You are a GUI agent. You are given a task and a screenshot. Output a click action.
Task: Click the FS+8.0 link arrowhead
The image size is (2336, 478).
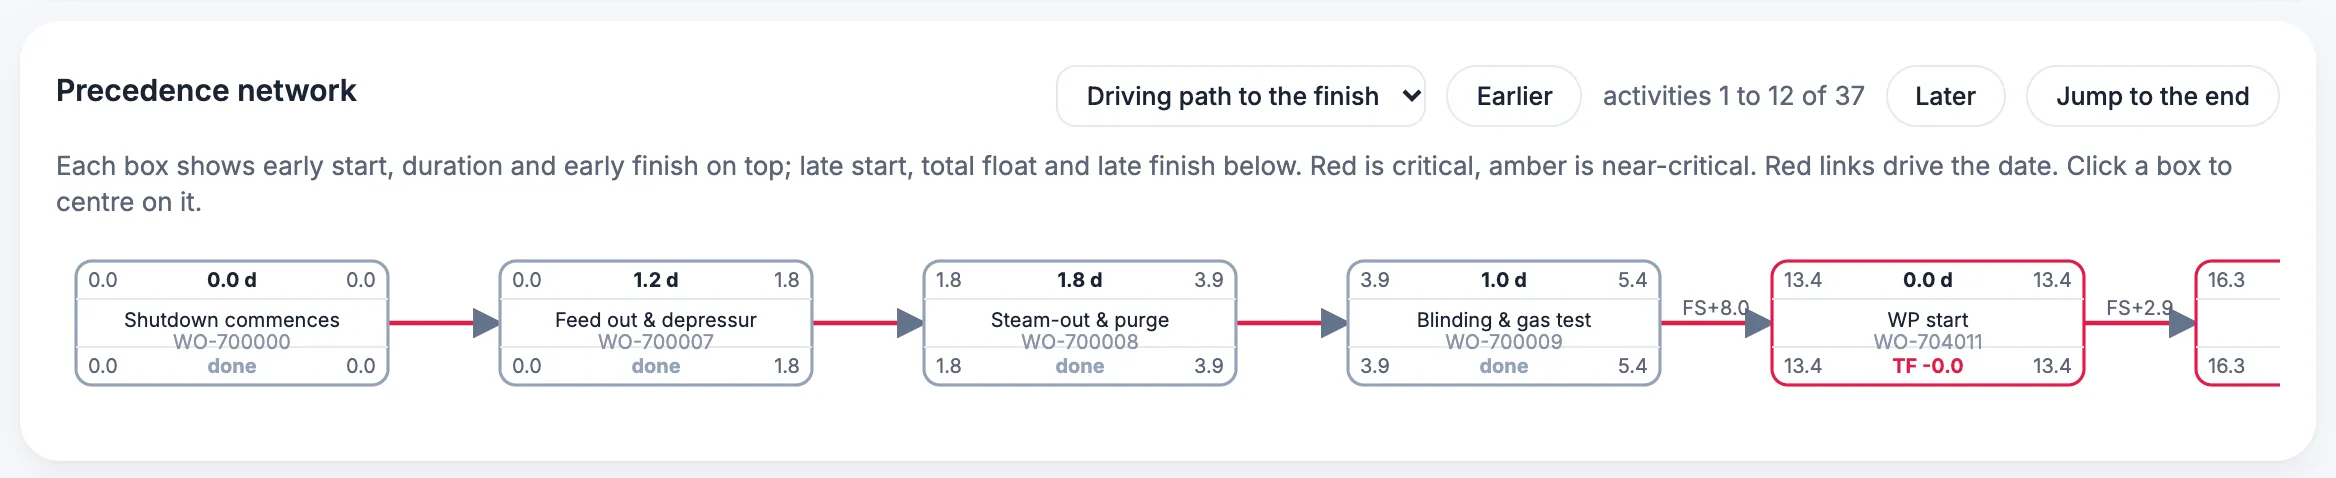[x=1758, y=323]
